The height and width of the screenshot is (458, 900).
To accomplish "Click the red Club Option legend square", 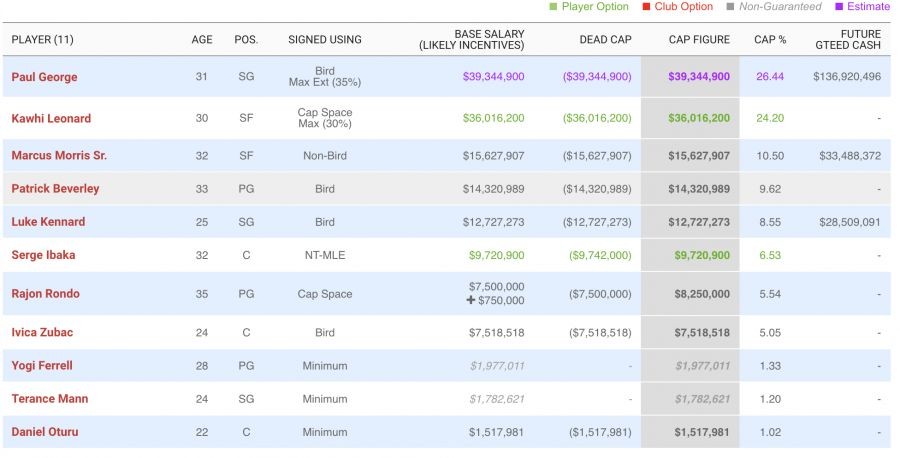I will click(646, 7).
